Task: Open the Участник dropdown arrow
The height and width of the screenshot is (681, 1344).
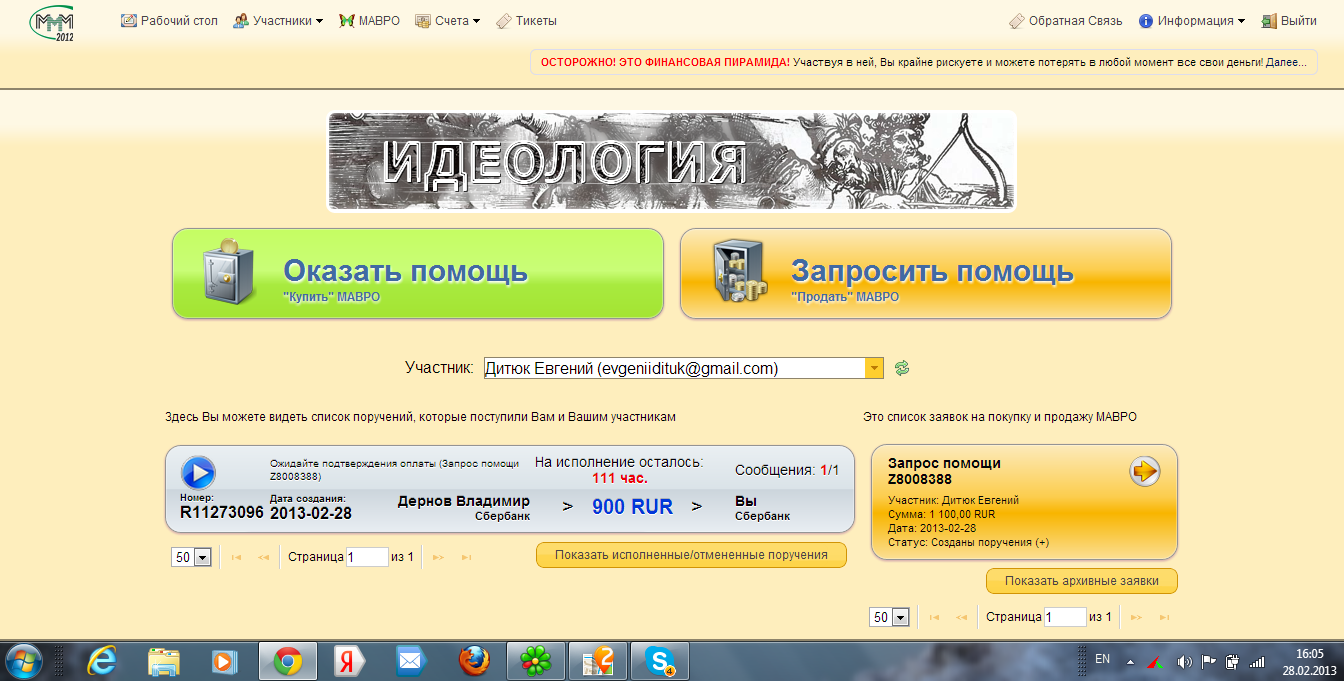Action: coord(875,368)
